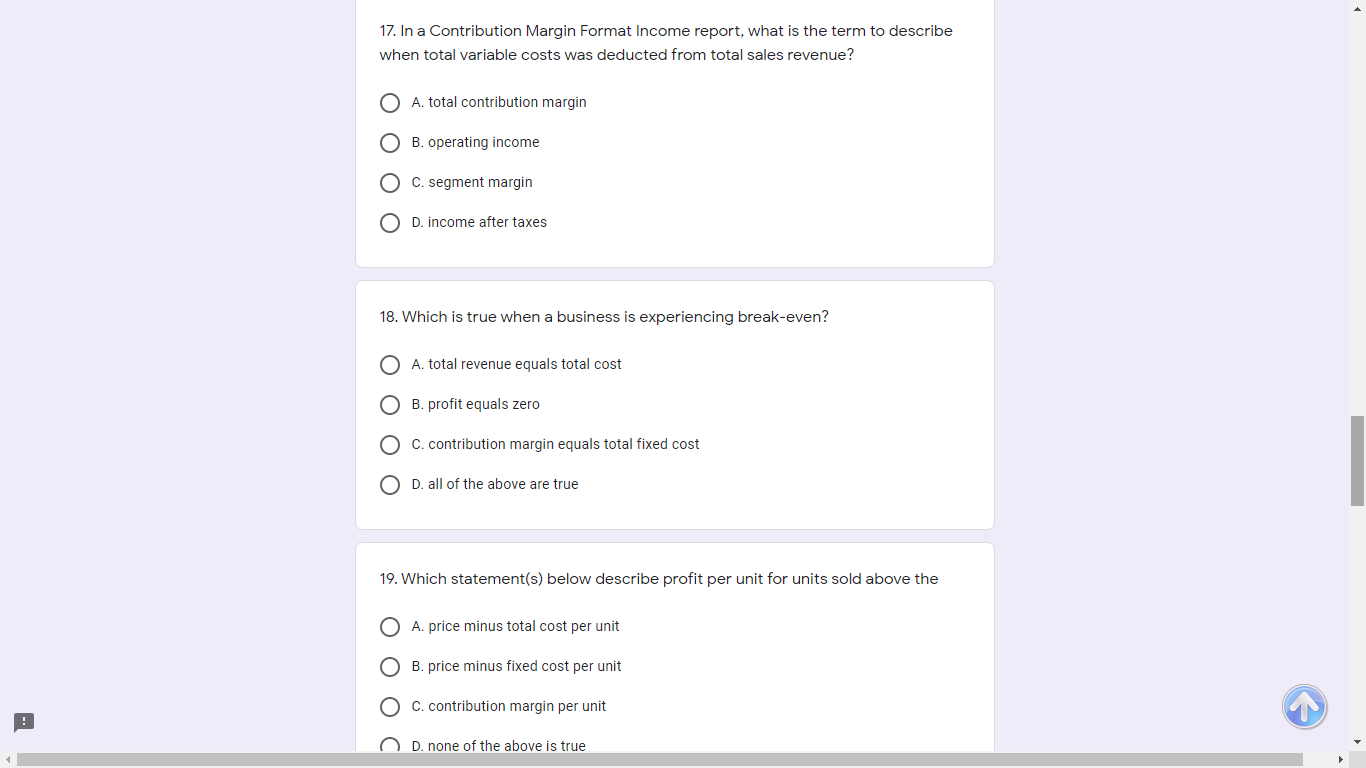This screenshot has height=768, width=1366.
Task: Select D. none of the above is true
Action: point(390,745)
